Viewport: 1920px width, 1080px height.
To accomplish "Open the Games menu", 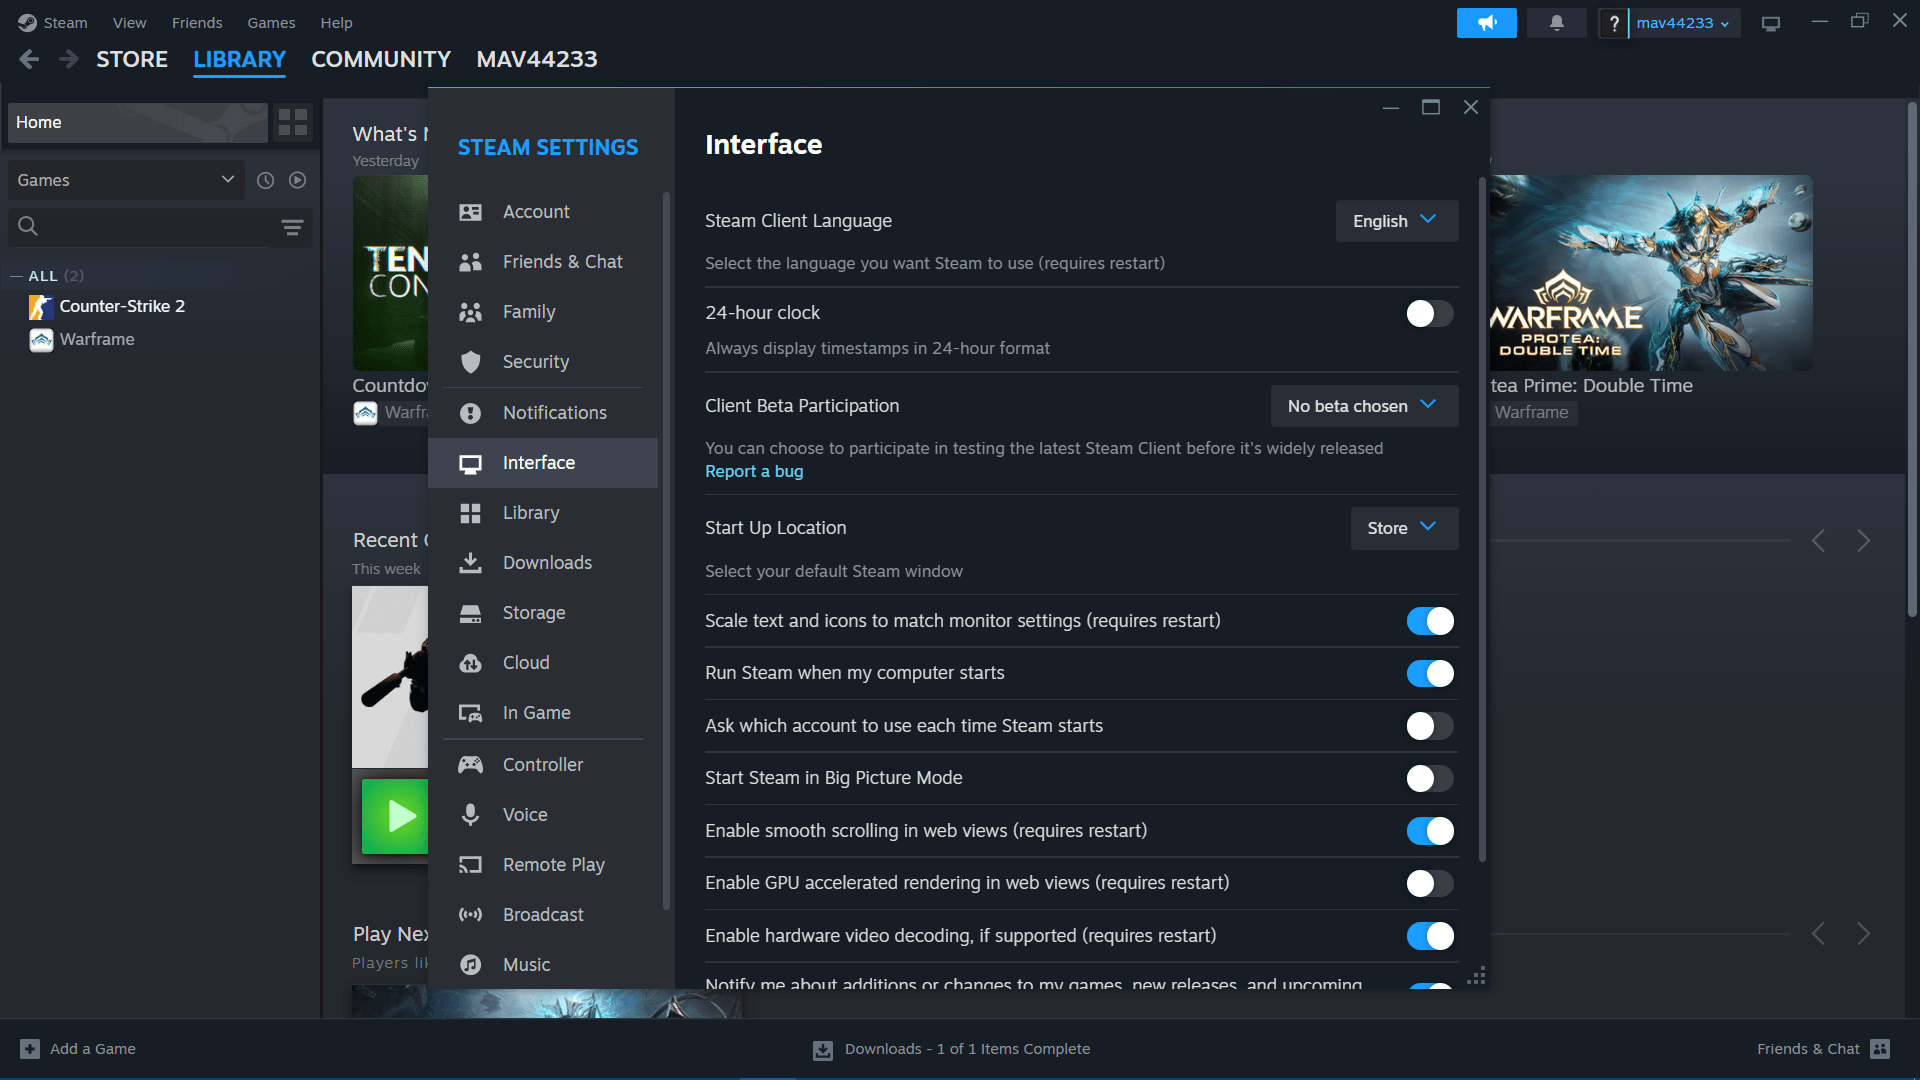I will [x=271, y=22].
